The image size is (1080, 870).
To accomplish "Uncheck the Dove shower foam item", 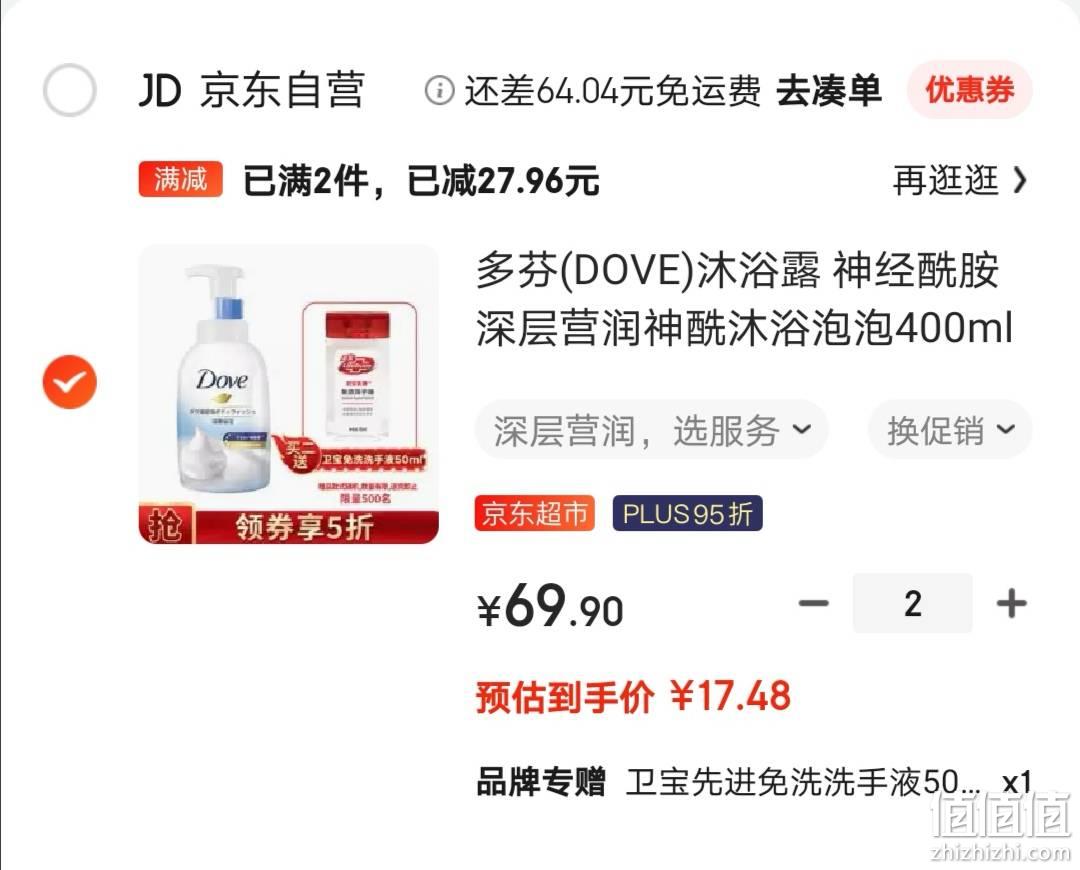I will coord(70,382).
